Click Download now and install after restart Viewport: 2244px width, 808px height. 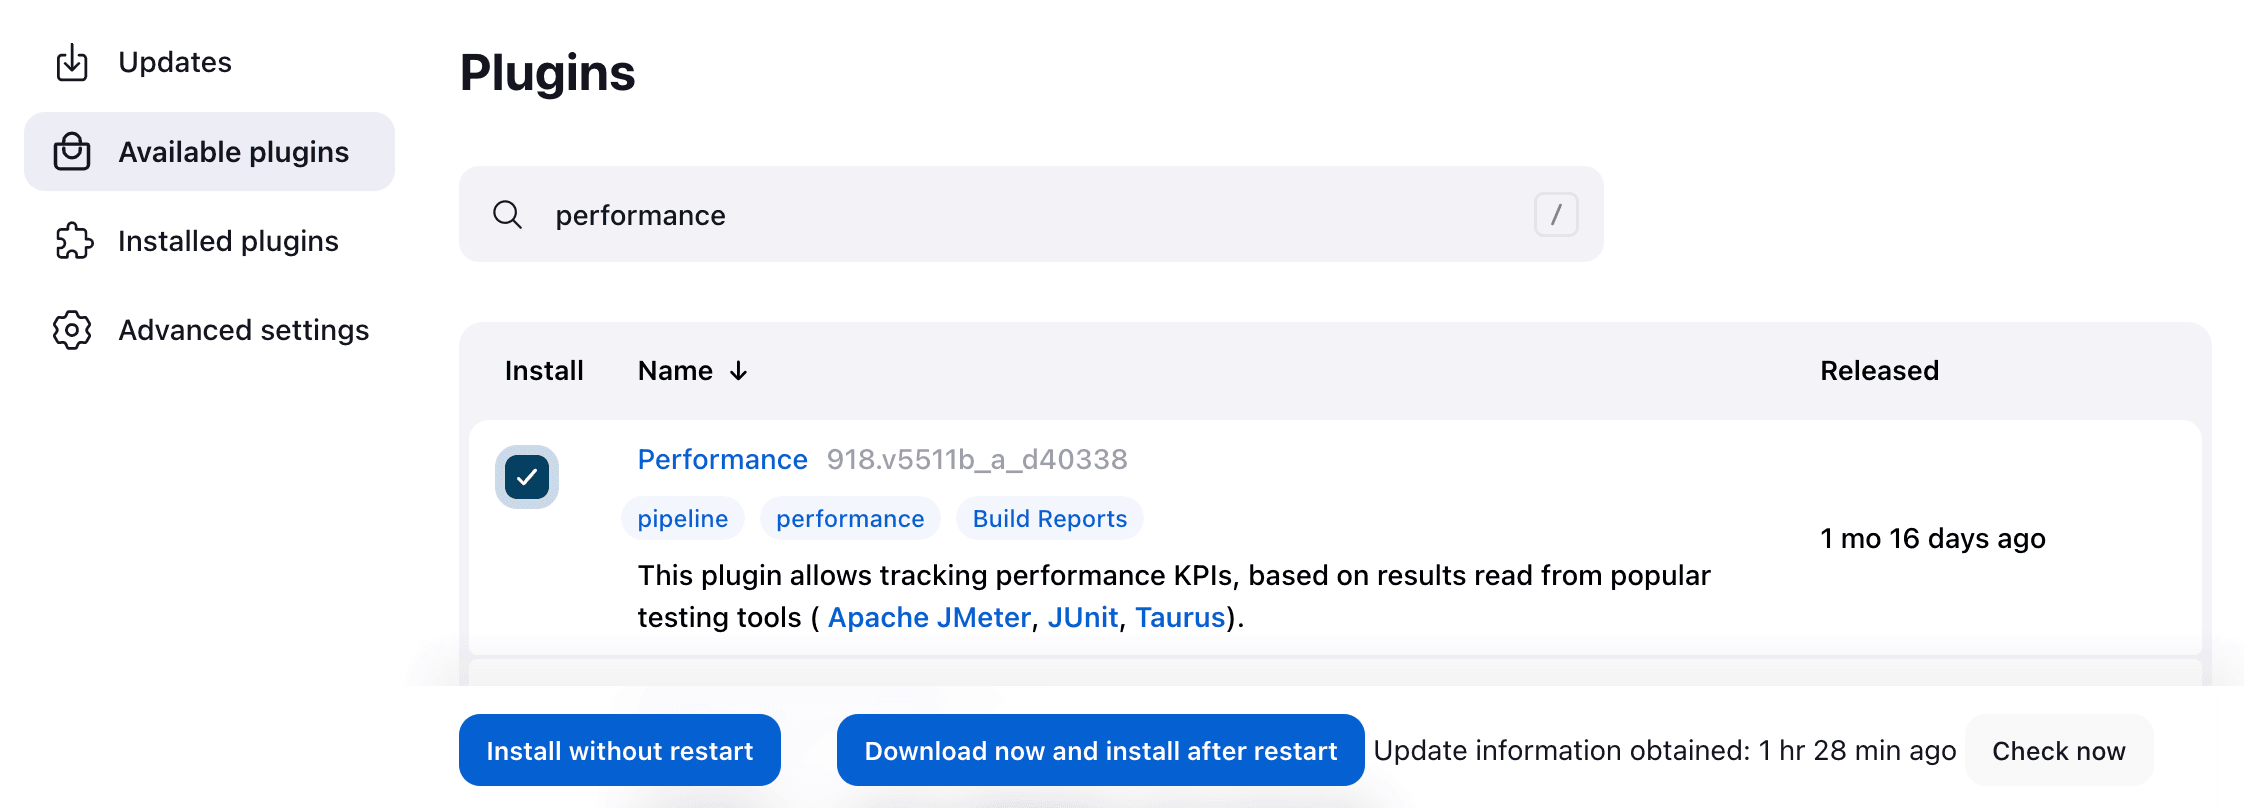click(x=1100, y=750)
